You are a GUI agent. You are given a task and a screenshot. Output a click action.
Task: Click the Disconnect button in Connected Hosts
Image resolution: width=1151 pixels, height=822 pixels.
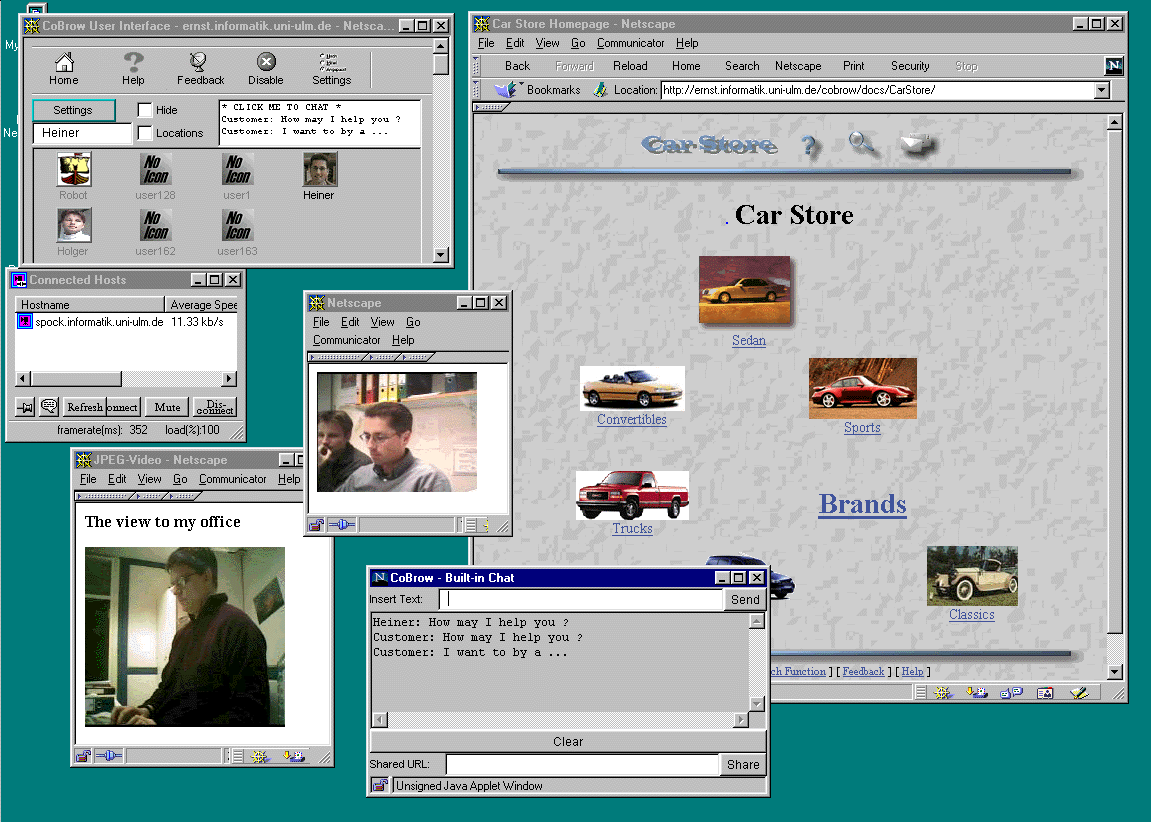pos(215,407)
